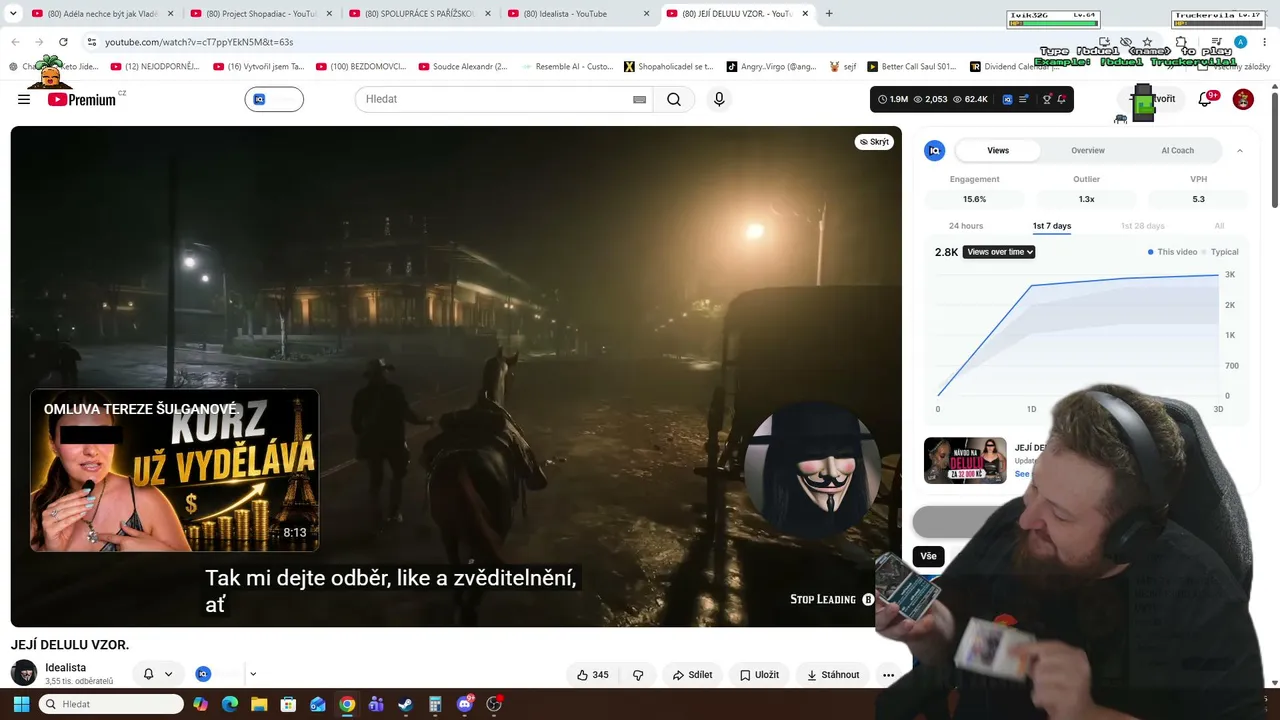The height and width of the screenshot is (720, 1280).
Task: Switch to the vidIQ Views tab
Action: [x=998, y=151]
